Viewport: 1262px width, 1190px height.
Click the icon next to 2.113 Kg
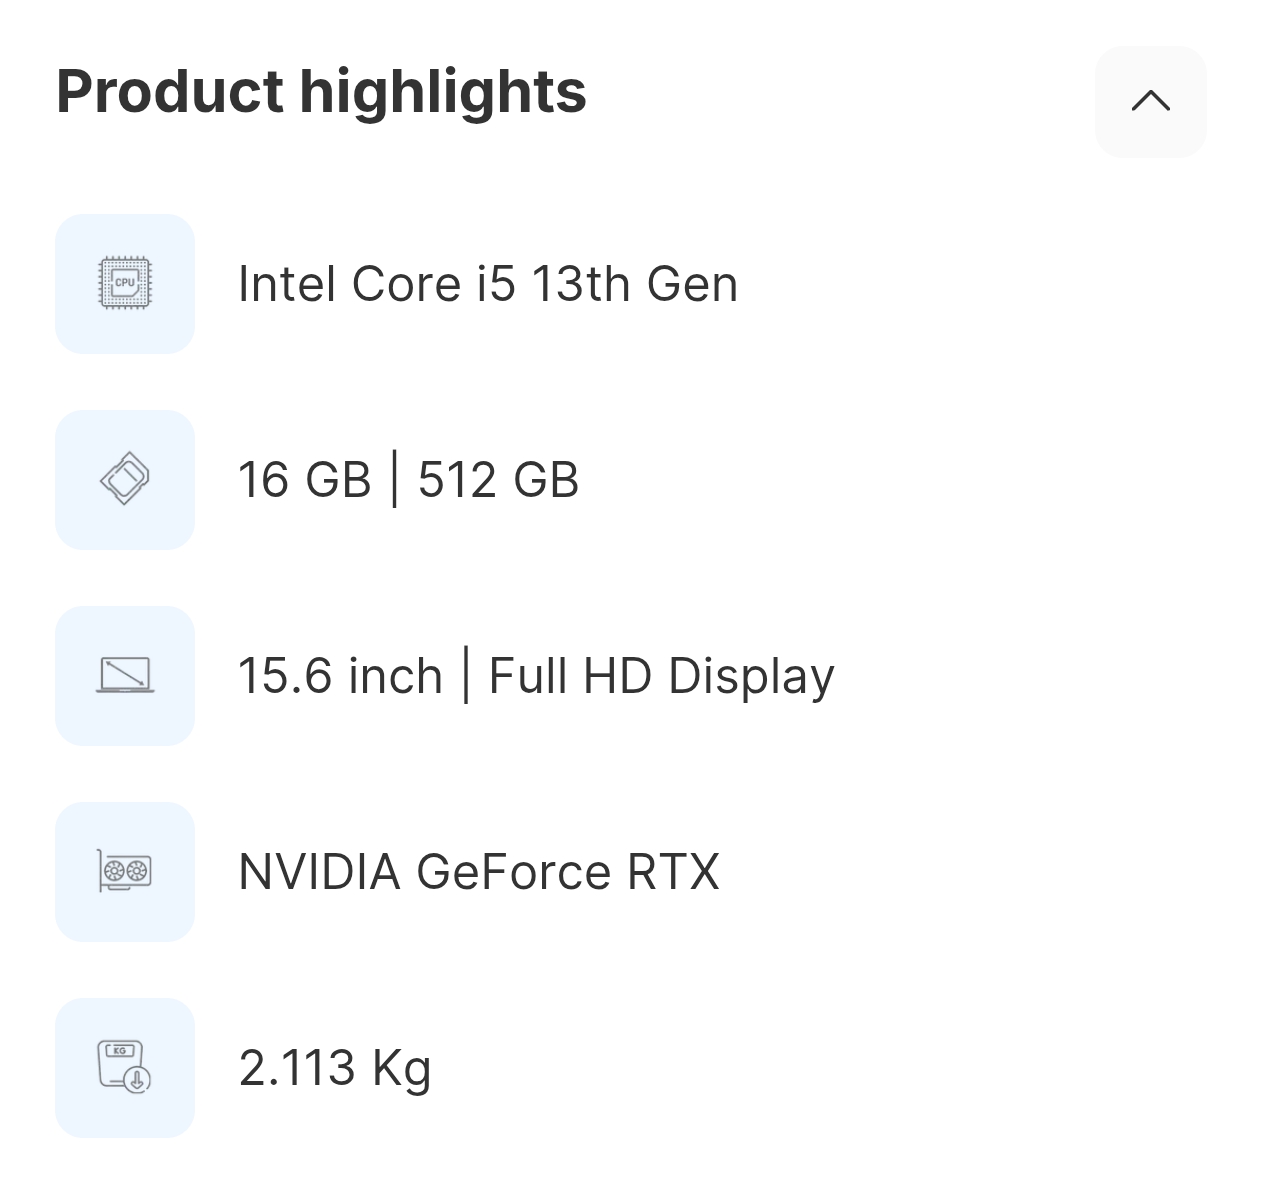tap(124, 1068)
